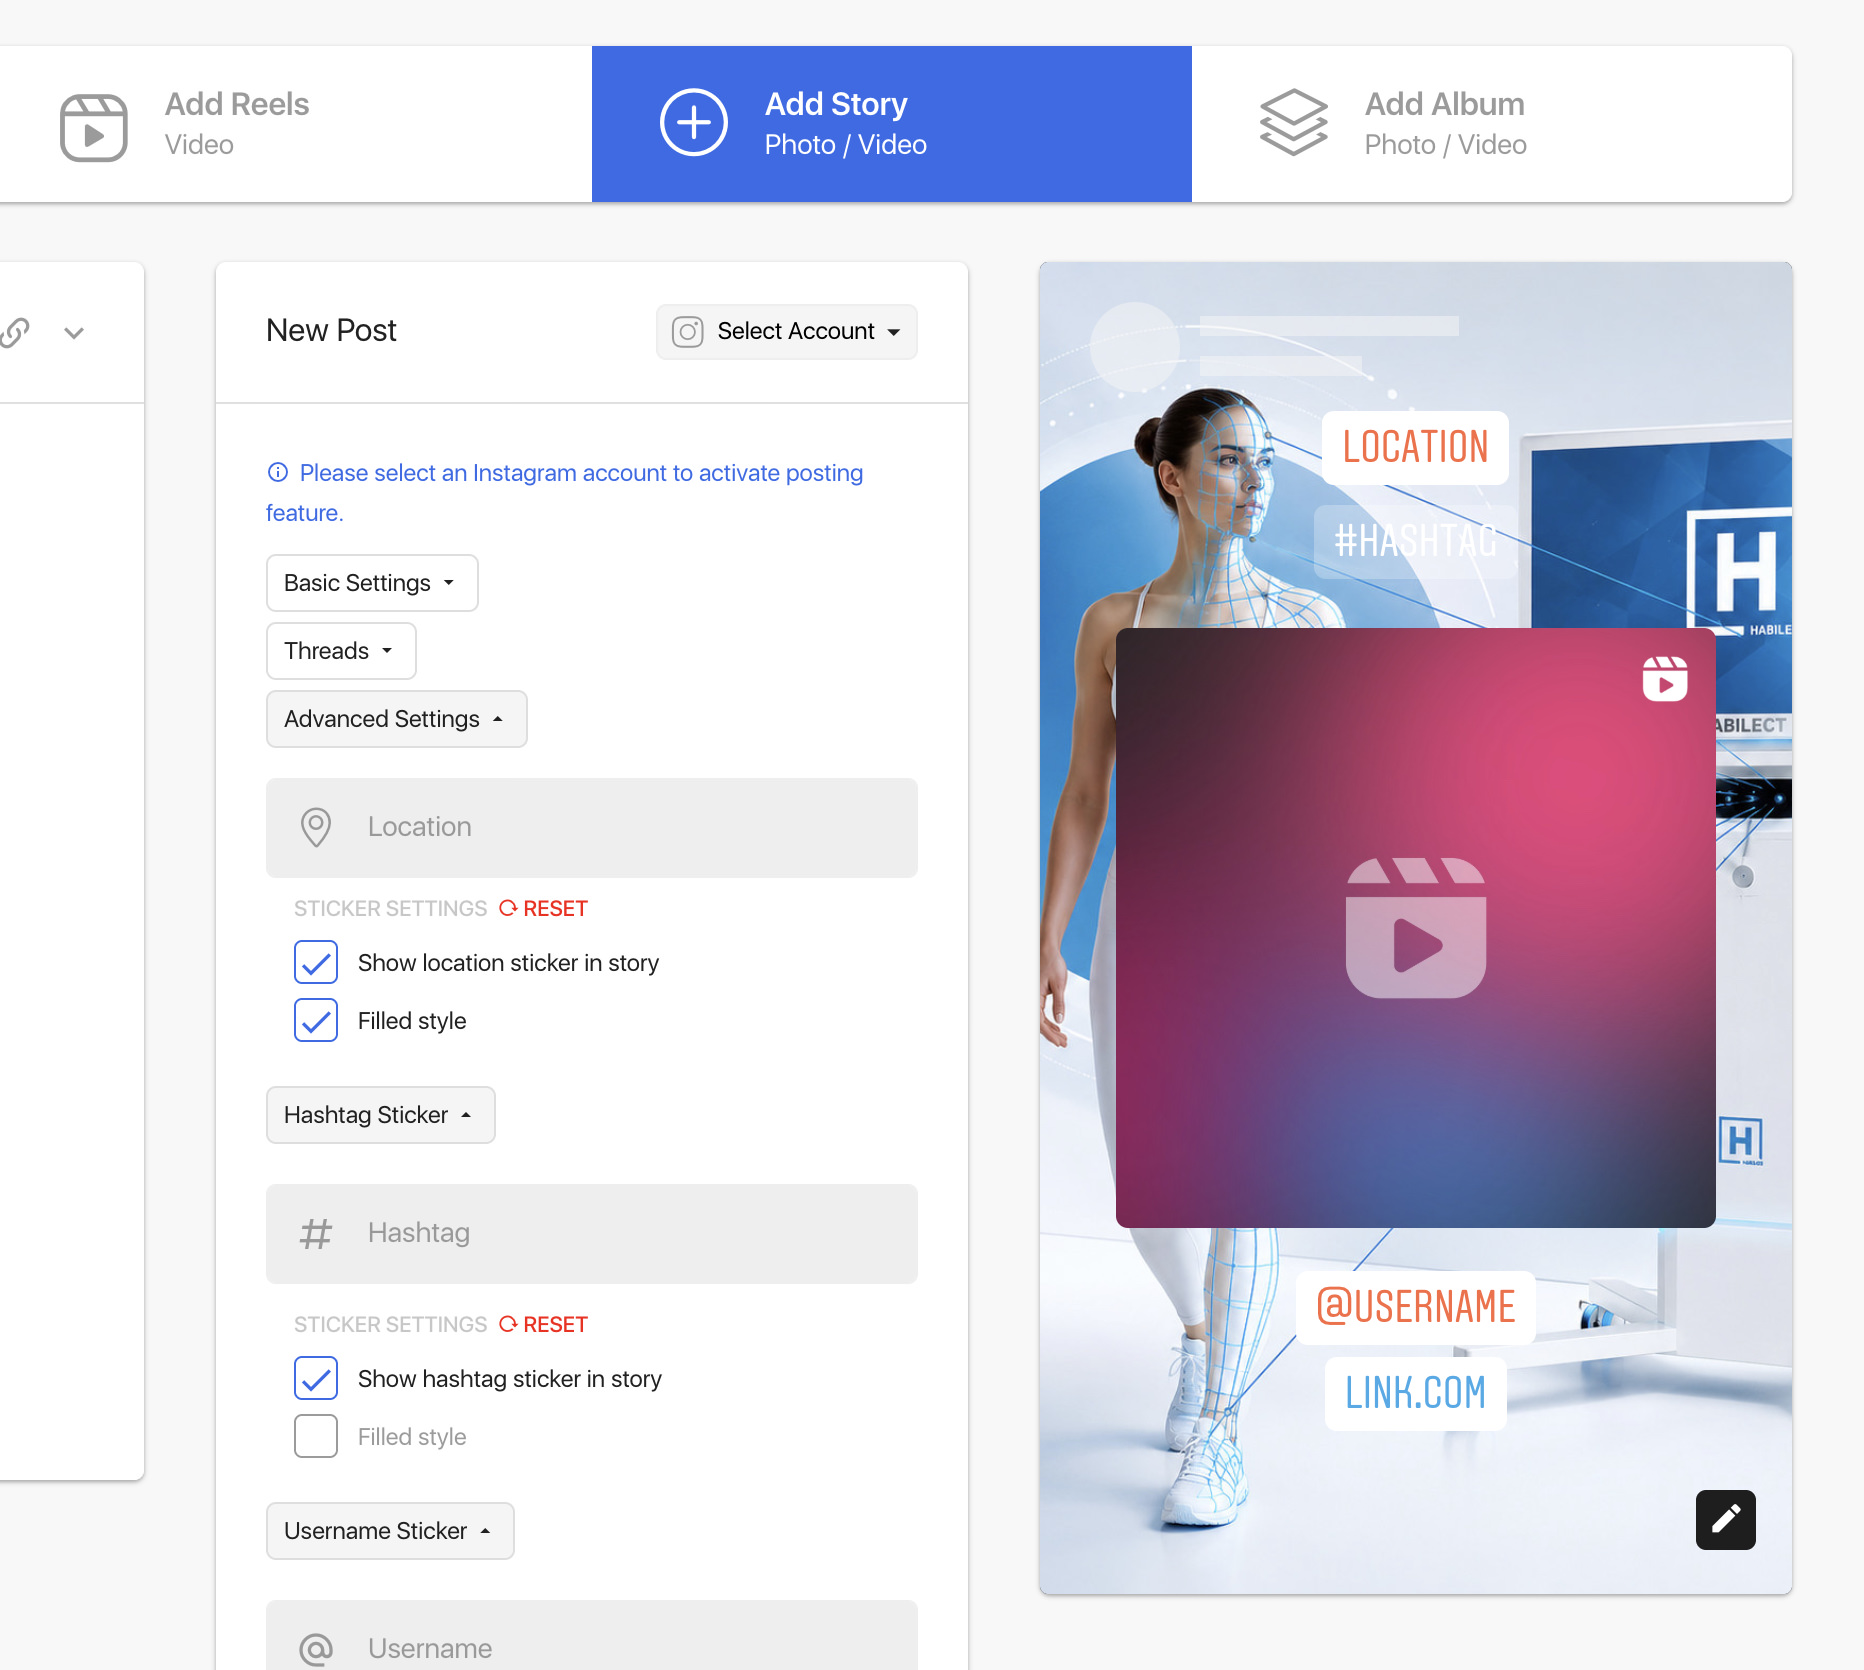Click the large Reels play icon in preview
Image resolution: width=1864 pixels, height=1670 pixels.
pos(1416,928)
